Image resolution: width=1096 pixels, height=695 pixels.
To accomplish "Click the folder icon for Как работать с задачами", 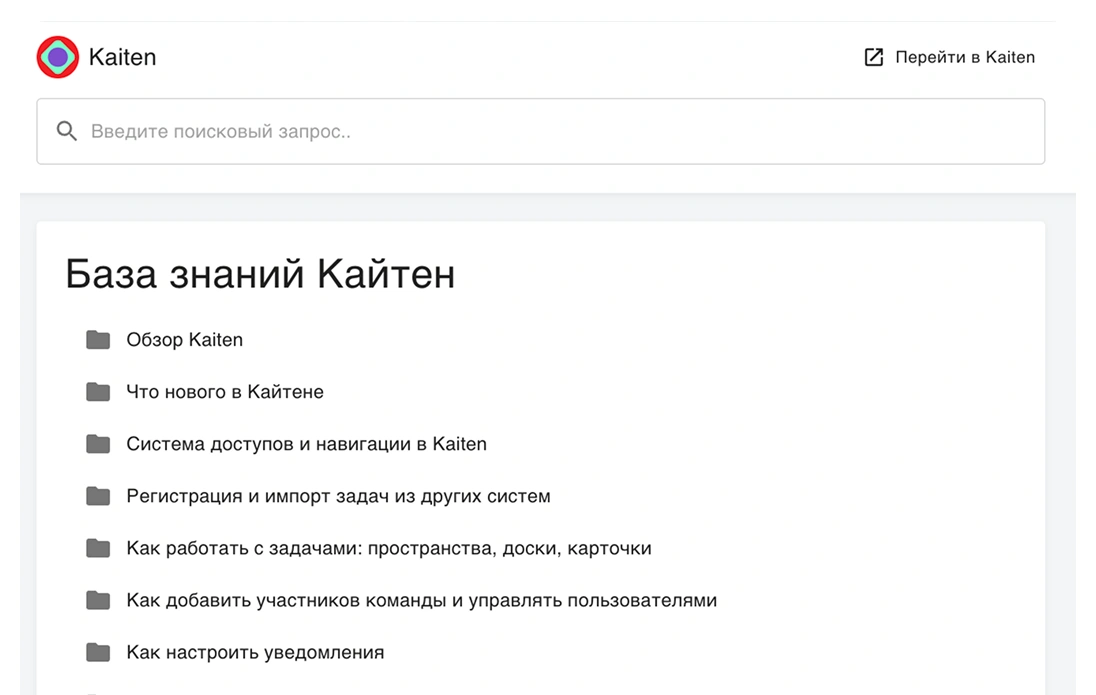I will click(98, 547).
